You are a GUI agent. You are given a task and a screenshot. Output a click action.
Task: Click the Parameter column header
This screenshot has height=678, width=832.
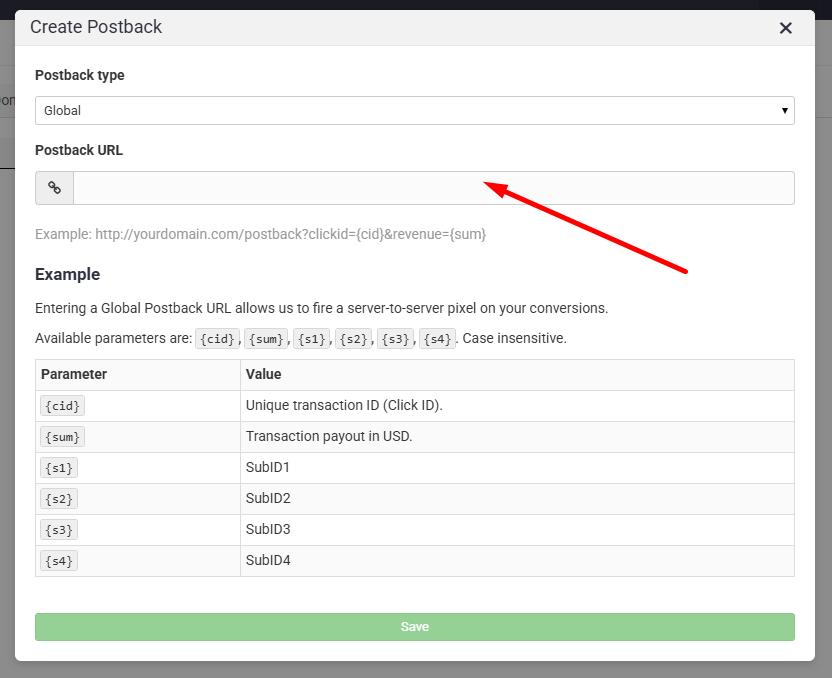point(74,375)
